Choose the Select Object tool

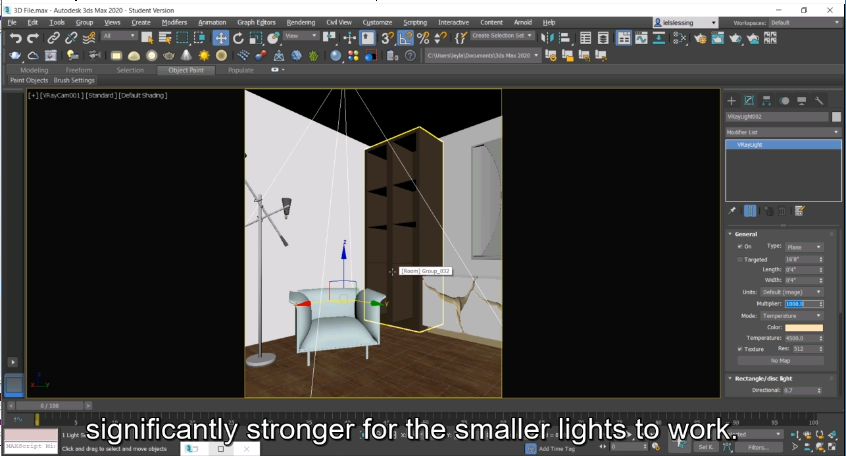(x=147, y=38)
